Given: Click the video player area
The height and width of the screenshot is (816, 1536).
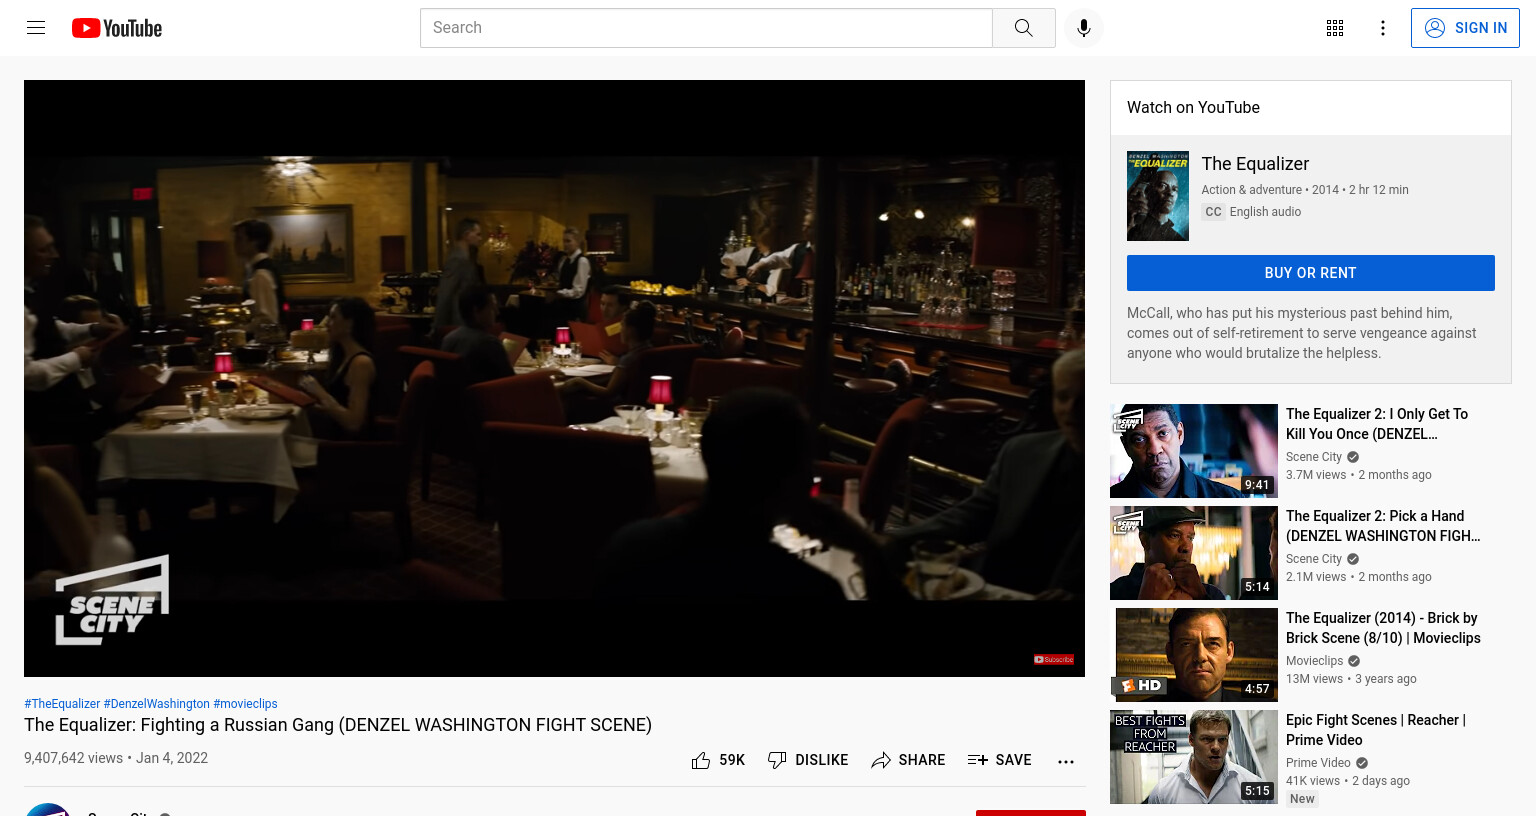Looking at the screenshot, I should (554, 378).
